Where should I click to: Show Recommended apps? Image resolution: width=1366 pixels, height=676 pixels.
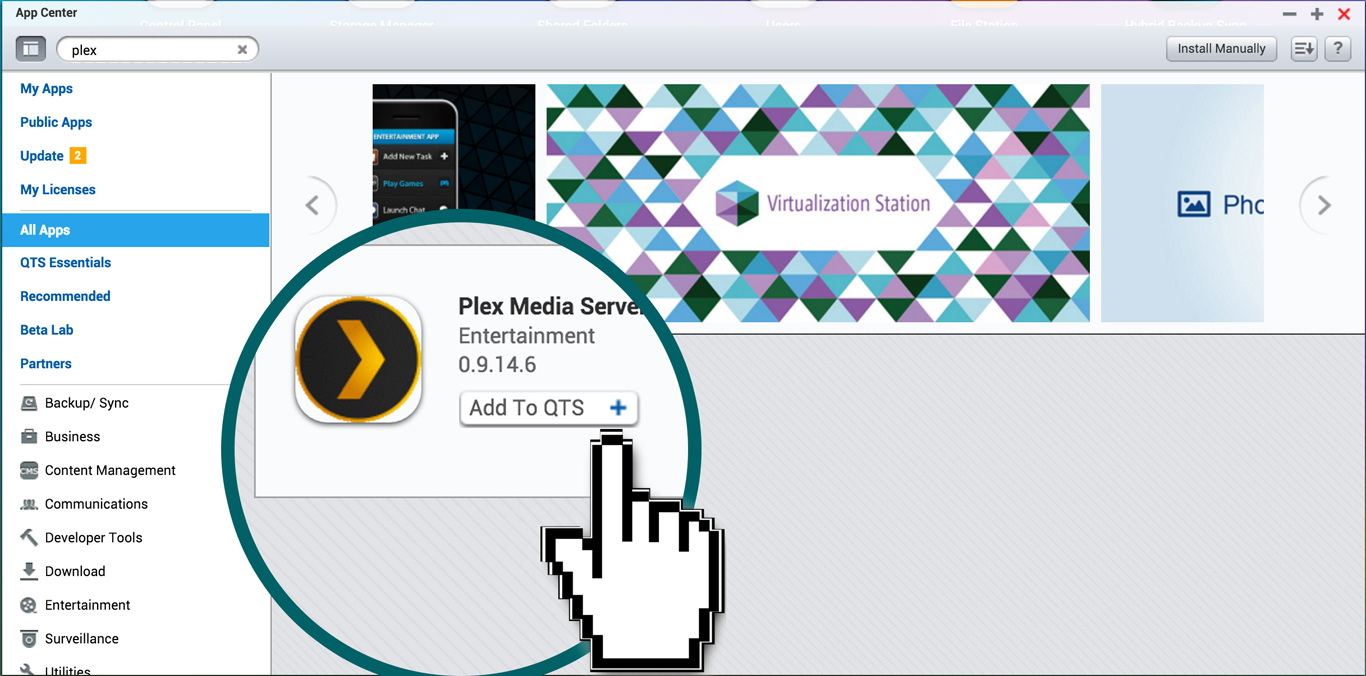pyautogui.click(x=65, y=296)
